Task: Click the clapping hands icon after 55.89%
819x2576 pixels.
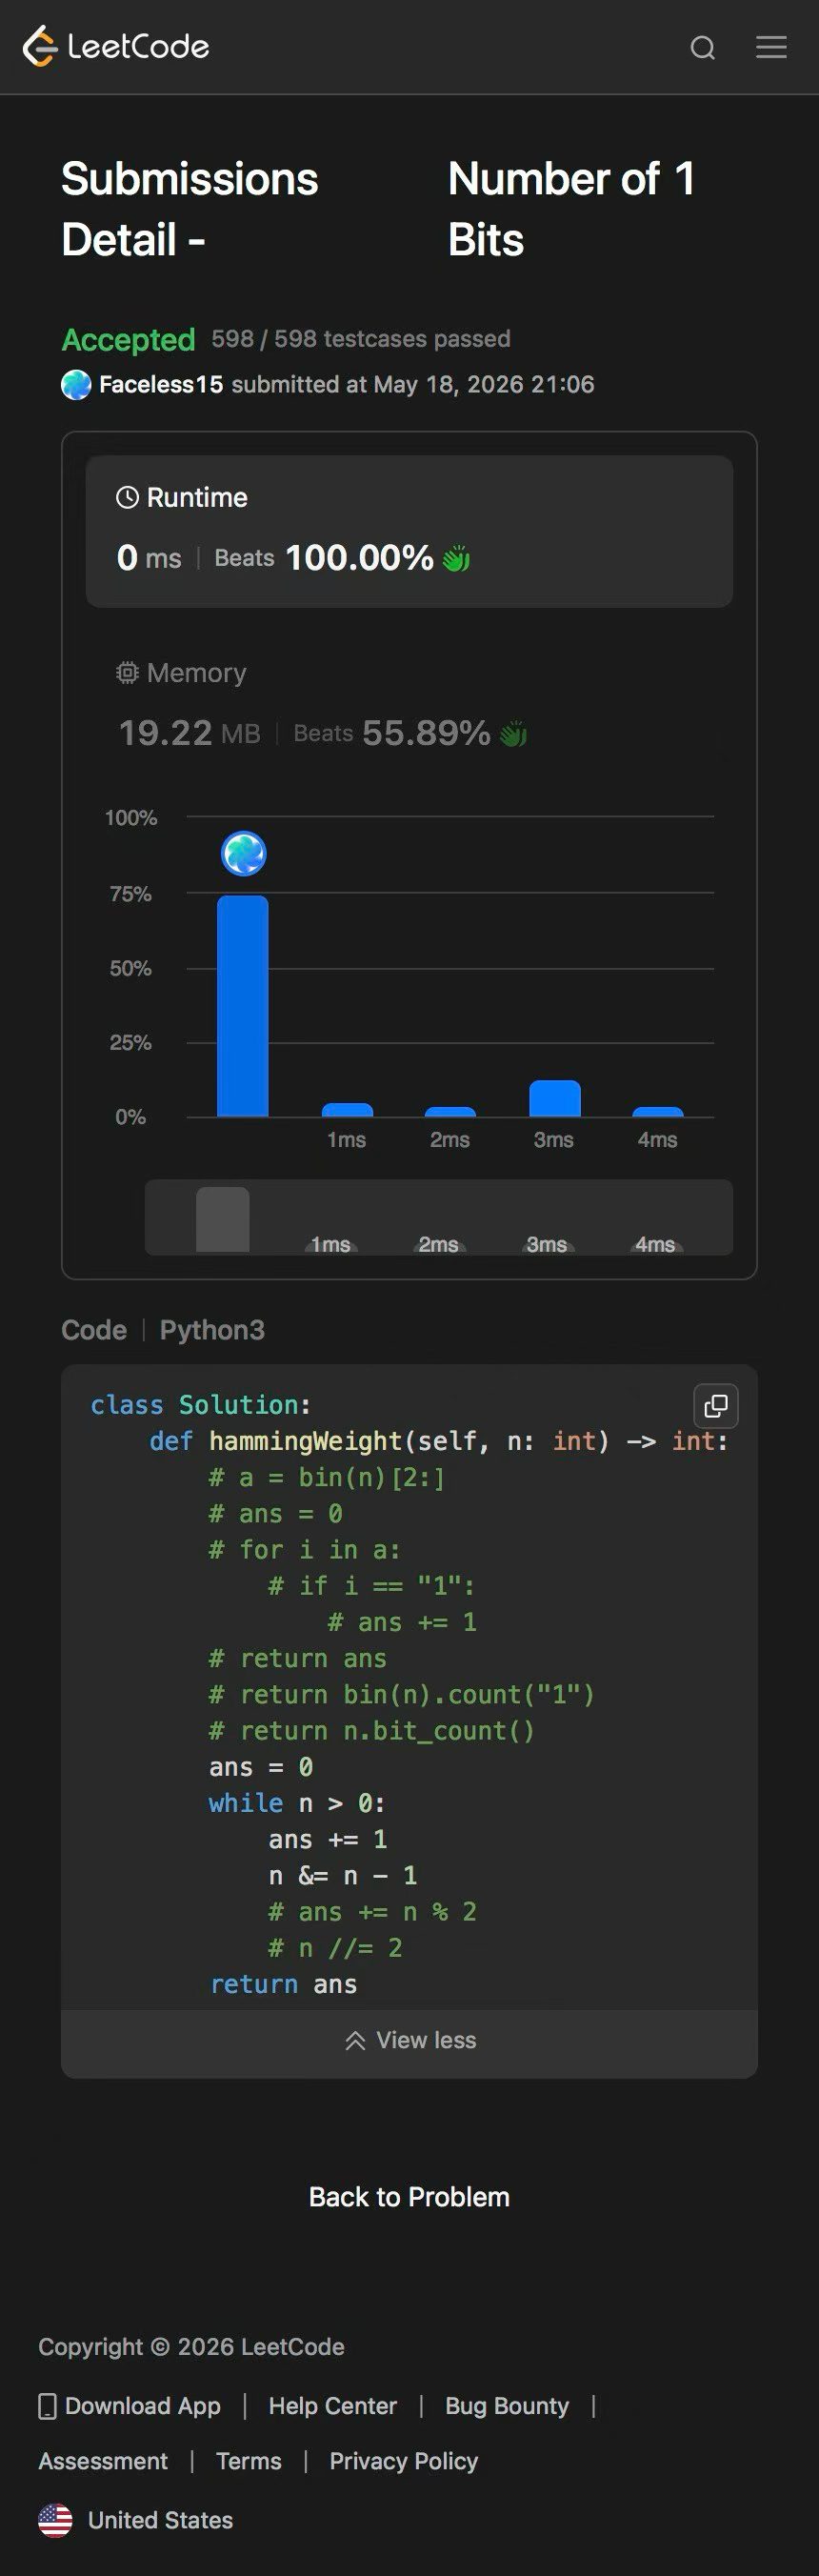Action: (513, 734)
